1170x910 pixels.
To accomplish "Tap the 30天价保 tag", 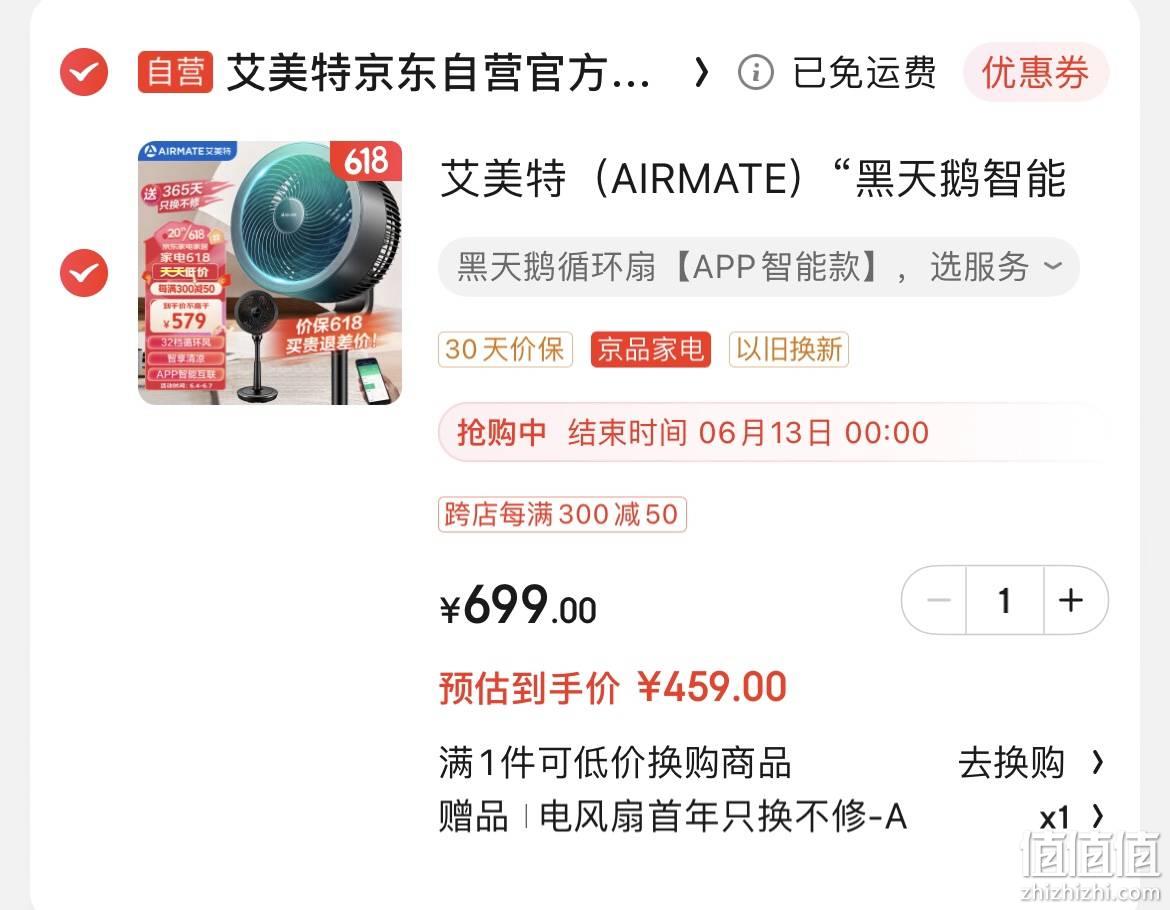I will click(505, 349).
